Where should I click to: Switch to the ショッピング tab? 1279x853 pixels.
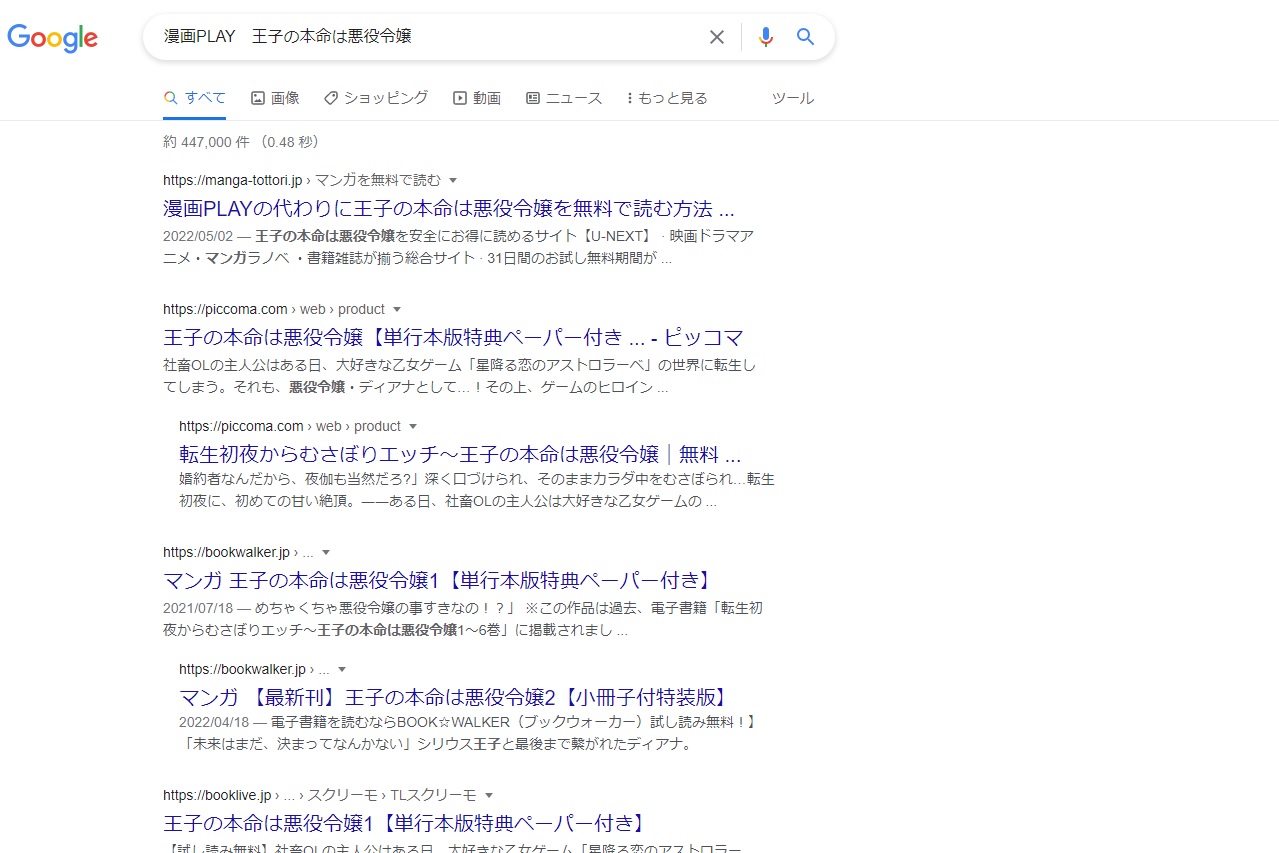coord(376,98)
